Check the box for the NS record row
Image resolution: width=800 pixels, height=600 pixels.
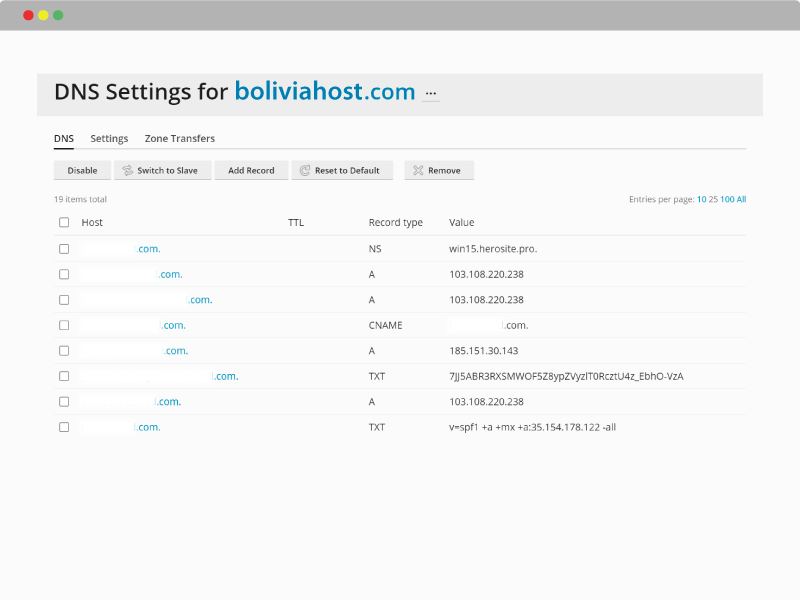64,249
